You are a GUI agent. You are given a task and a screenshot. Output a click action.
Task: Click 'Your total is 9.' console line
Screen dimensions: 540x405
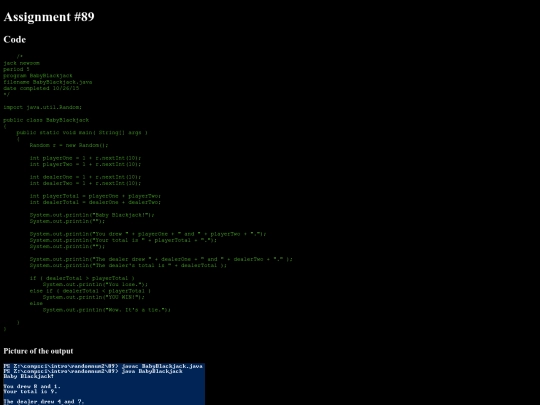coord(30,392)
